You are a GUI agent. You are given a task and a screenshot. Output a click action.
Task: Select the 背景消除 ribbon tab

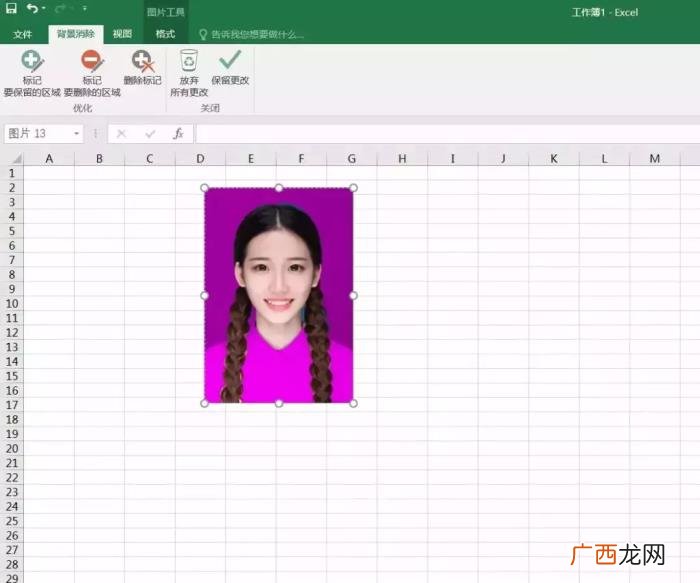(x=76, y=34)
